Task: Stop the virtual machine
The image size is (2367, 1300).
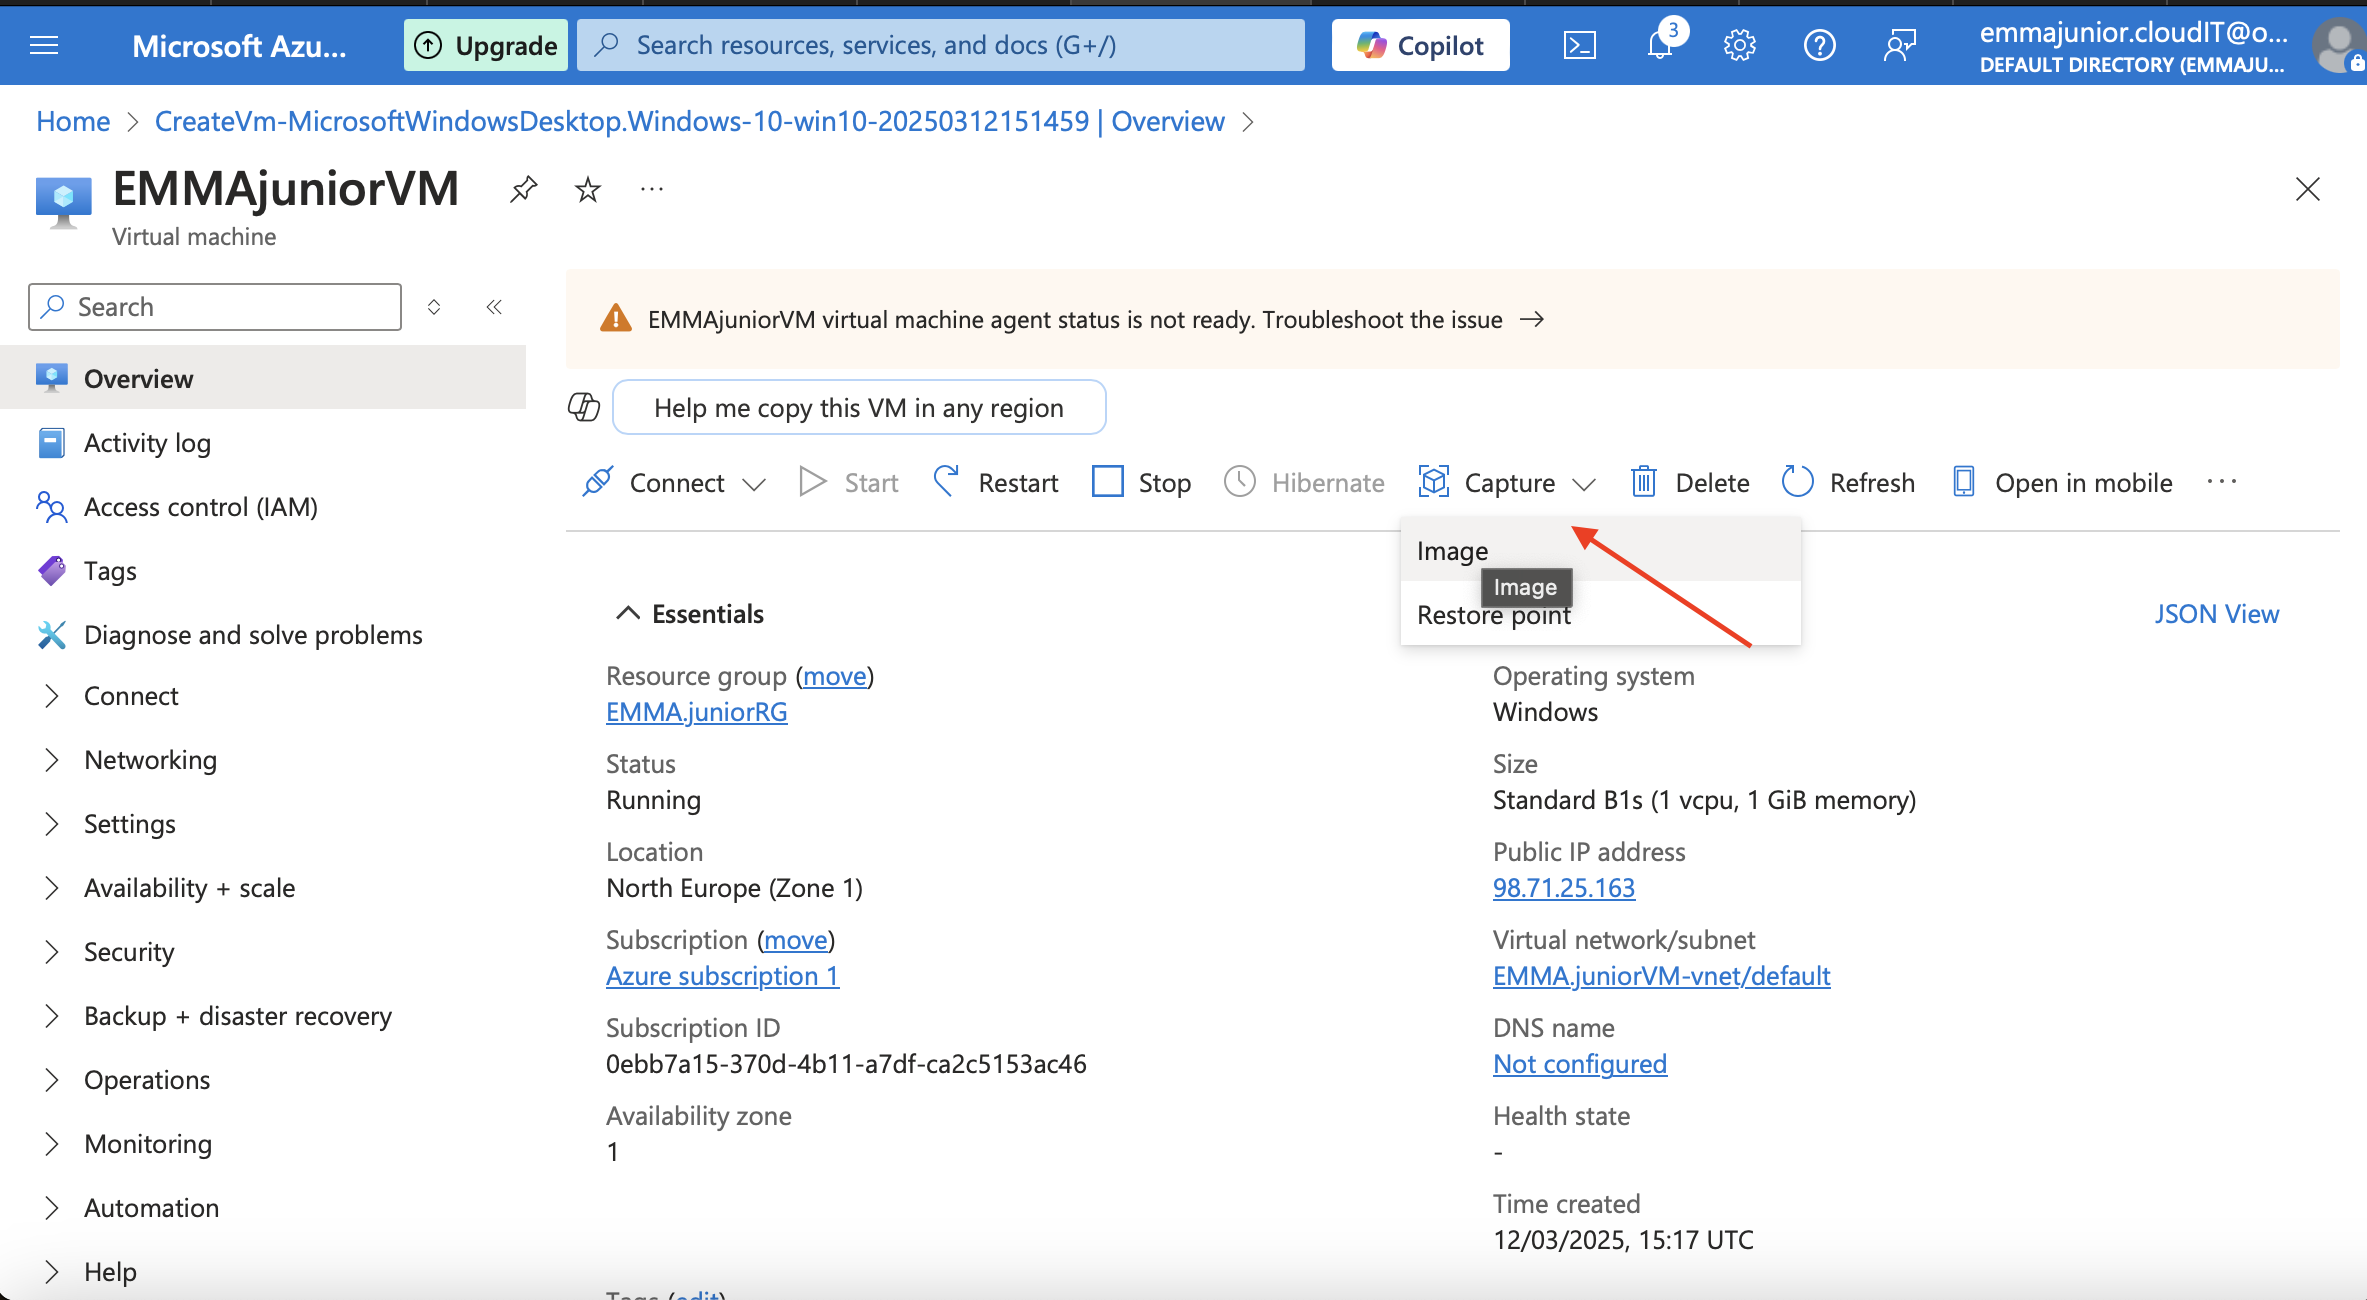Action: click(x=1141, y=482)
